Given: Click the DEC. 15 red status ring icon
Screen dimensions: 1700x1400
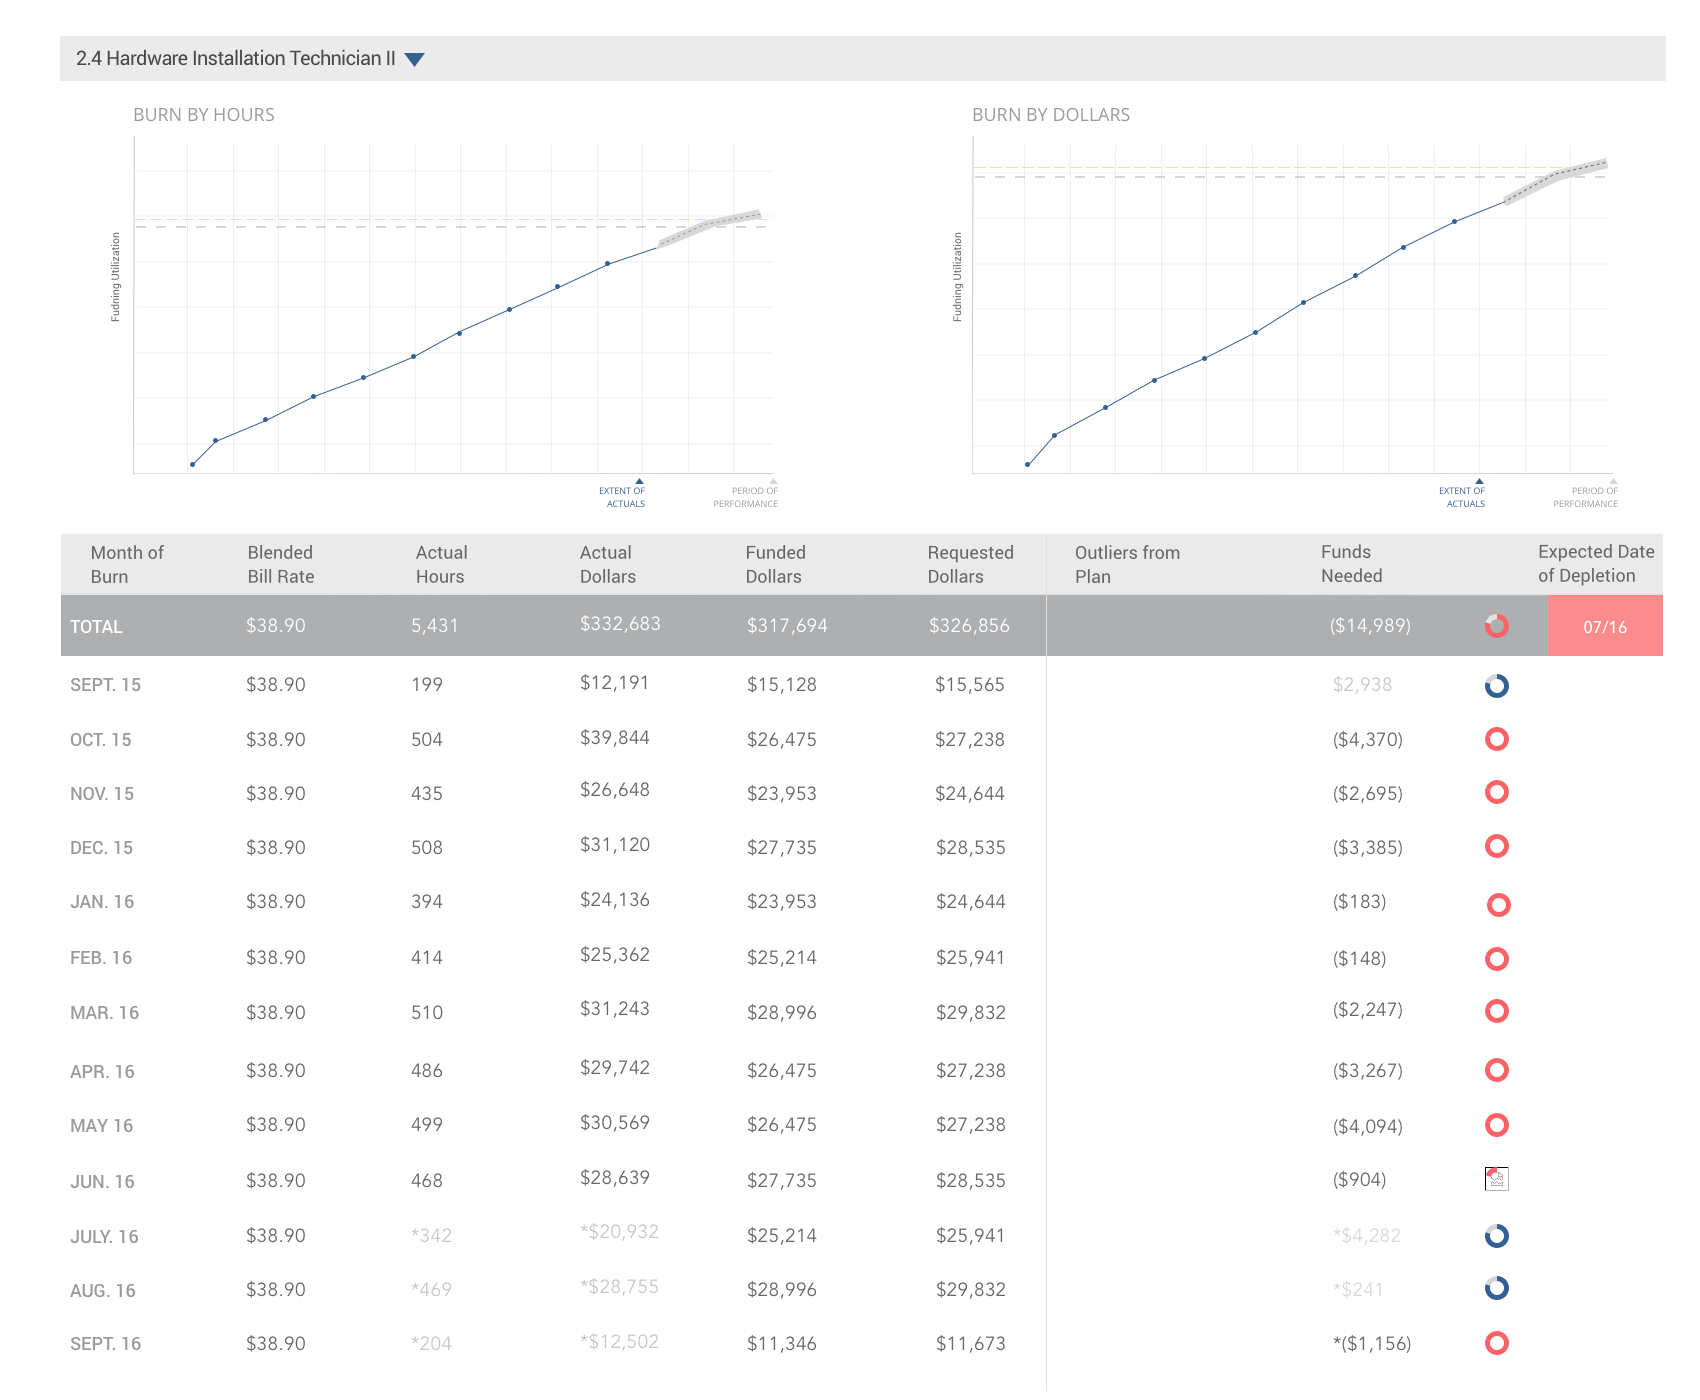Looking at the screenshot, I should [x=1496, y=847].
